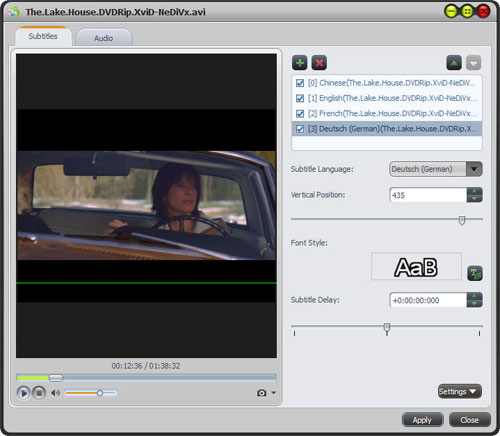
Task: Click the Subtitle Delay slider handle
Action: pos(387,327)
